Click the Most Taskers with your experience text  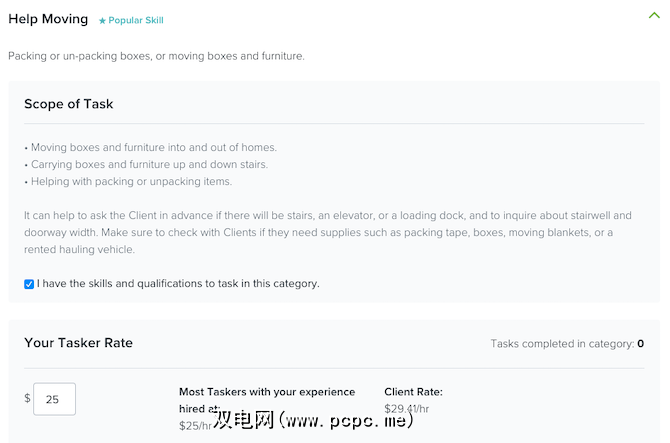[x=267, y=392]
